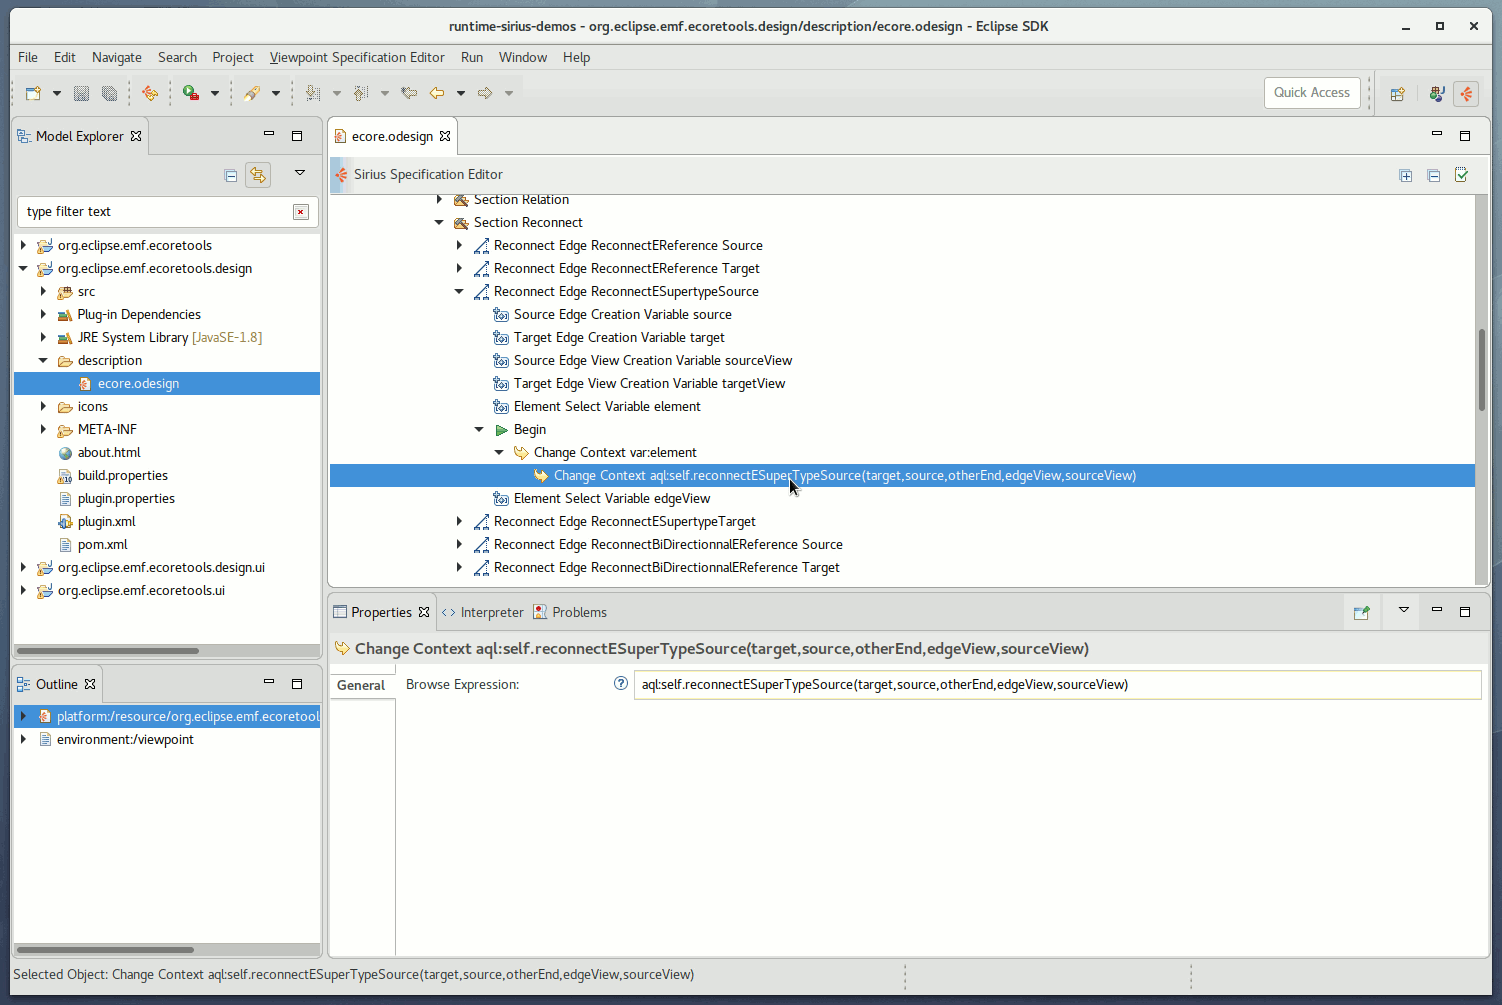The image size is (1502, 1005).
Task: Select the ecore.odesign editor tab
Action: [392, 136]
